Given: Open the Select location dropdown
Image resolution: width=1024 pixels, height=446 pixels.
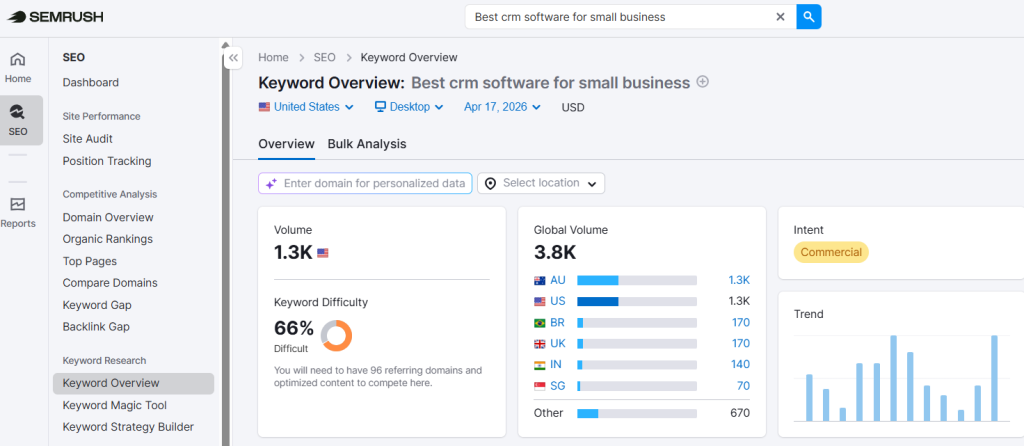Looking at the screenshot, I should pyautogui.click(x=541, y=183).
